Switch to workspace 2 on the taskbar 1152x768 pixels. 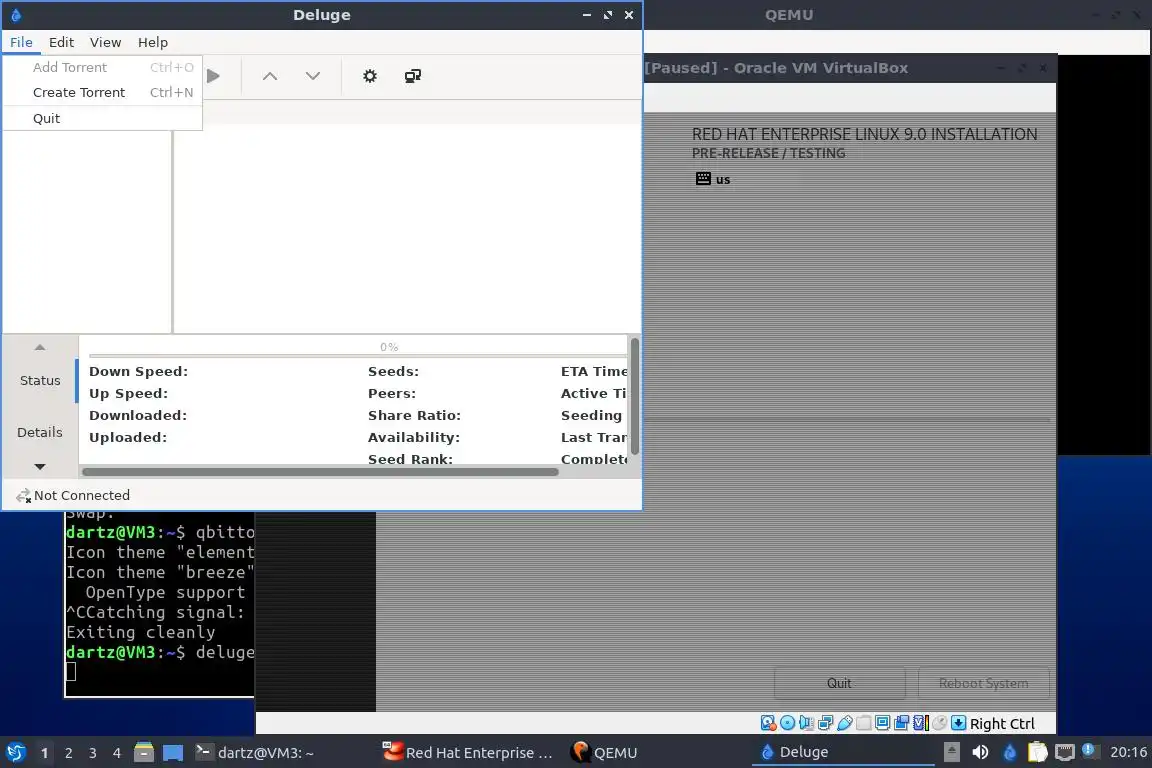coord(68,753)
